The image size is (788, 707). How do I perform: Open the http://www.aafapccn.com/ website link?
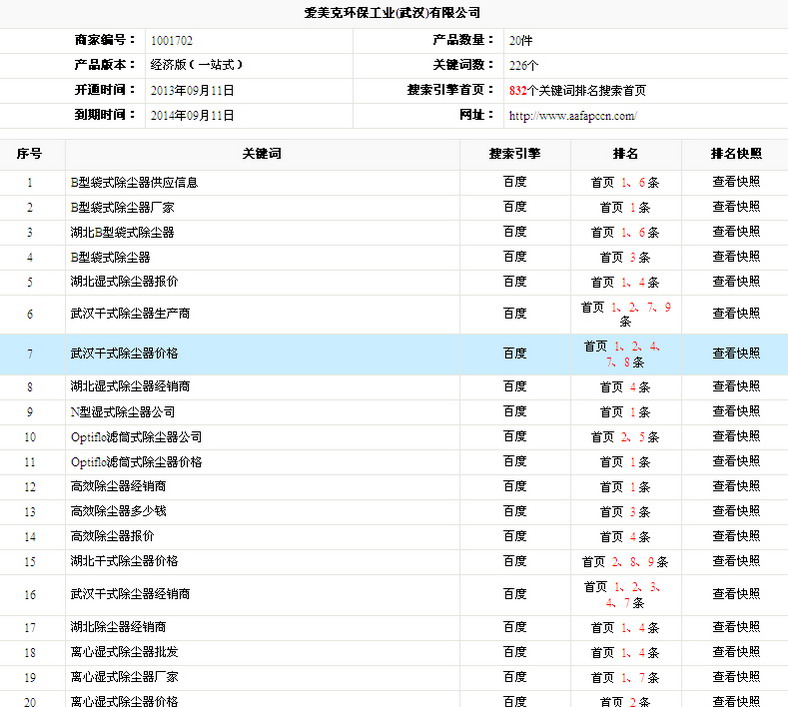[x=572, y=116]
